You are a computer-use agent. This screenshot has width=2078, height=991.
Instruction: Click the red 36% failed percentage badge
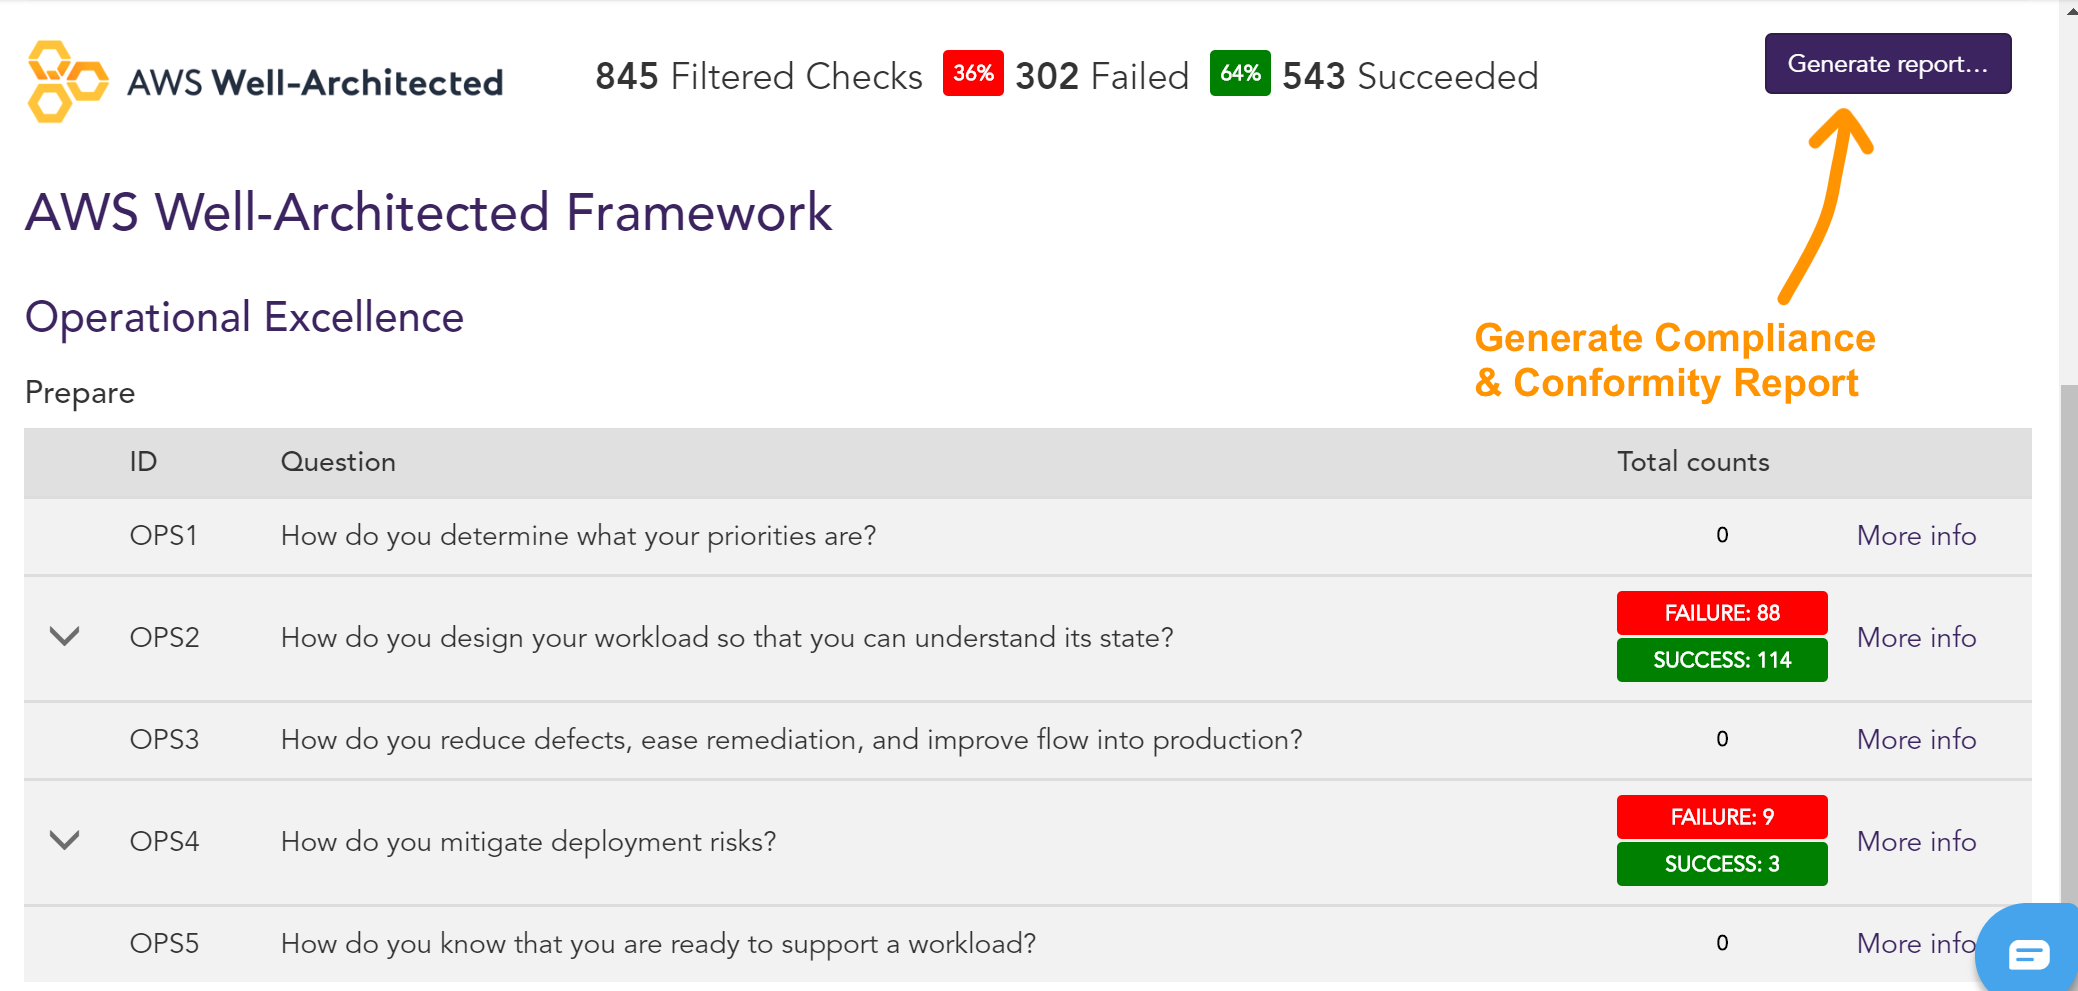[x=972, y=74]
